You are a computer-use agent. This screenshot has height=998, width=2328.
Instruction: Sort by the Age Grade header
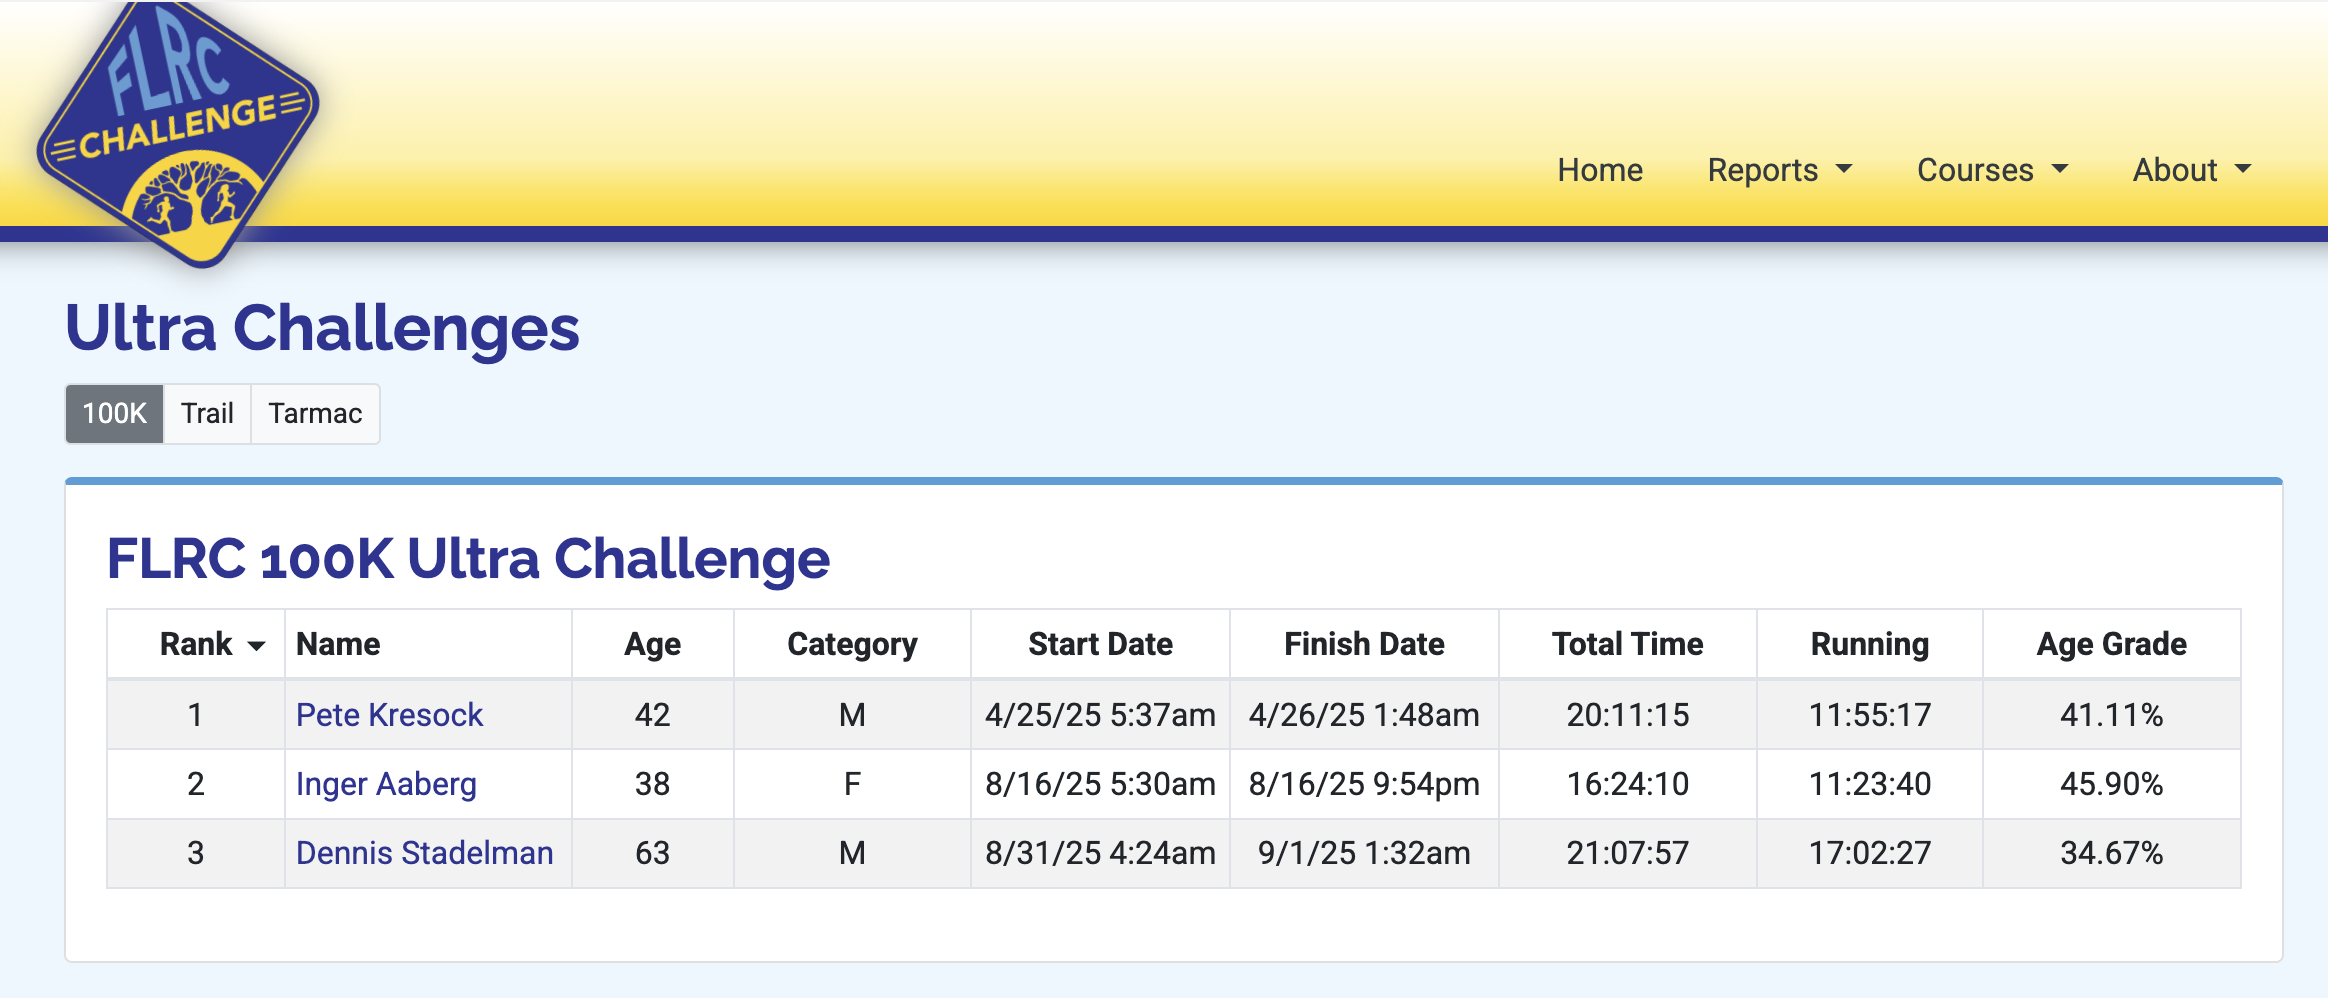tap(2111, 644)
